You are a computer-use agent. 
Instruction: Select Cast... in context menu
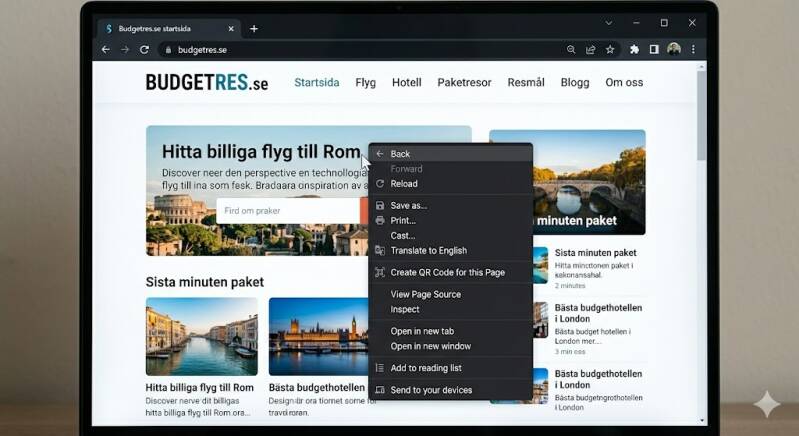(450, 236)
